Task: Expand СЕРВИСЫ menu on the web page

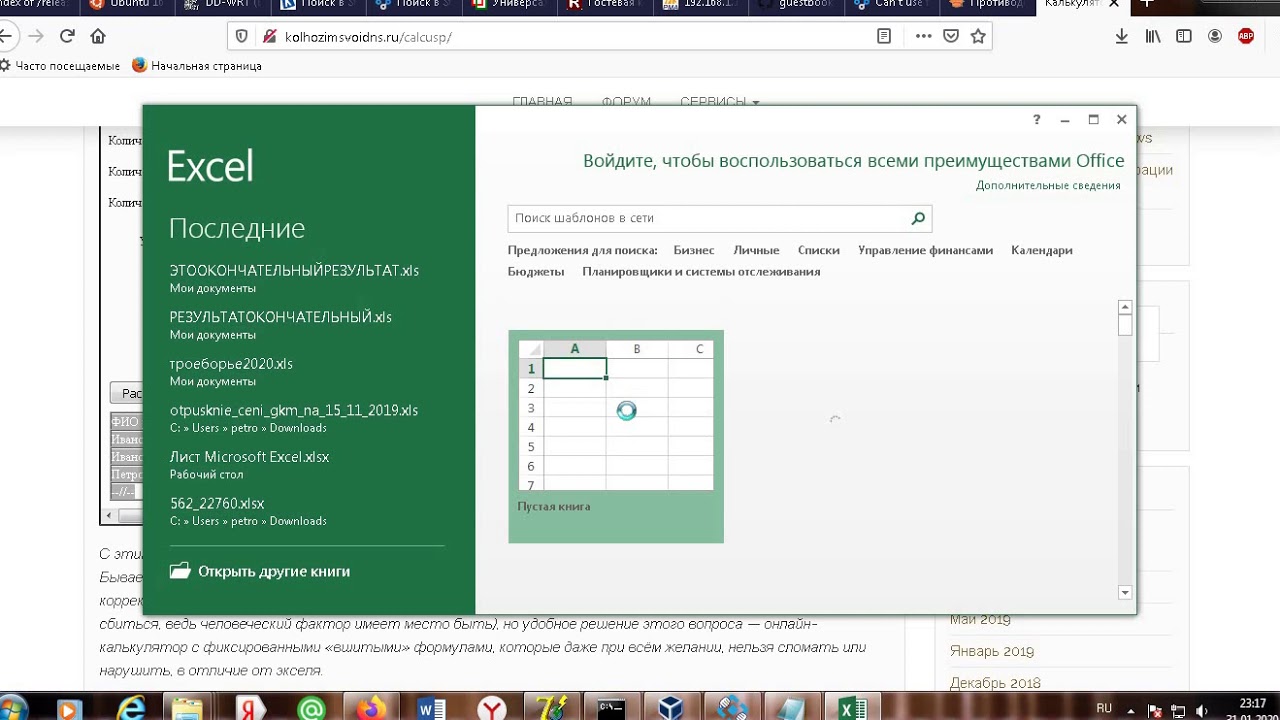Action: [x=720, y=102]
